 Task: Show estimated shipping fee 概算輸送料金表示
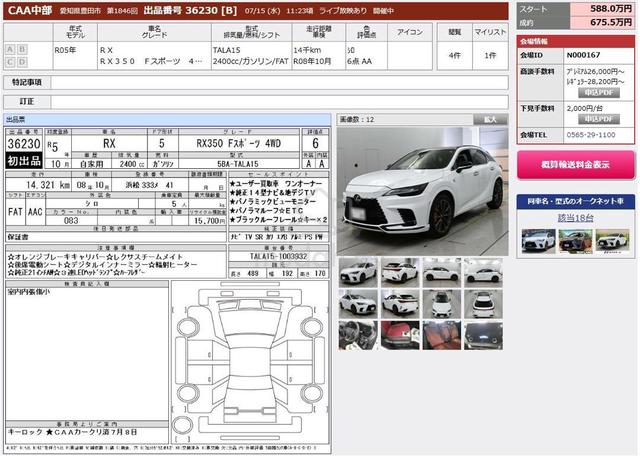point(576,165)
